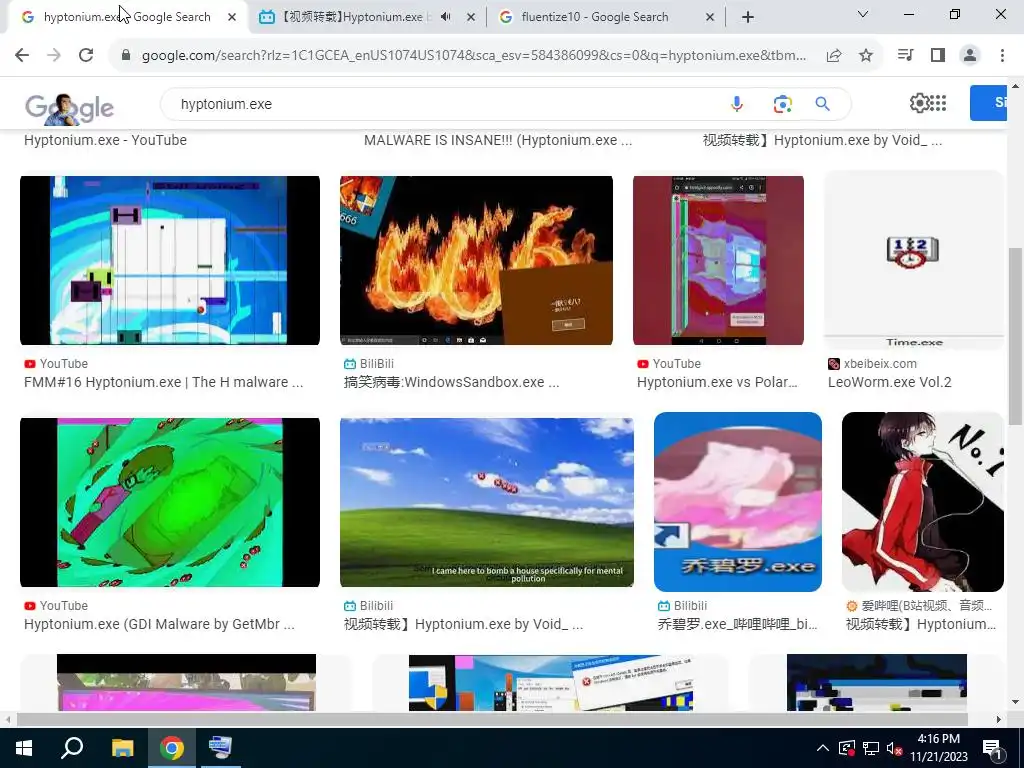Click the Chrome taskbar icon
The width and height of the screenshot is (1024, 768).
tap(172, 748)
